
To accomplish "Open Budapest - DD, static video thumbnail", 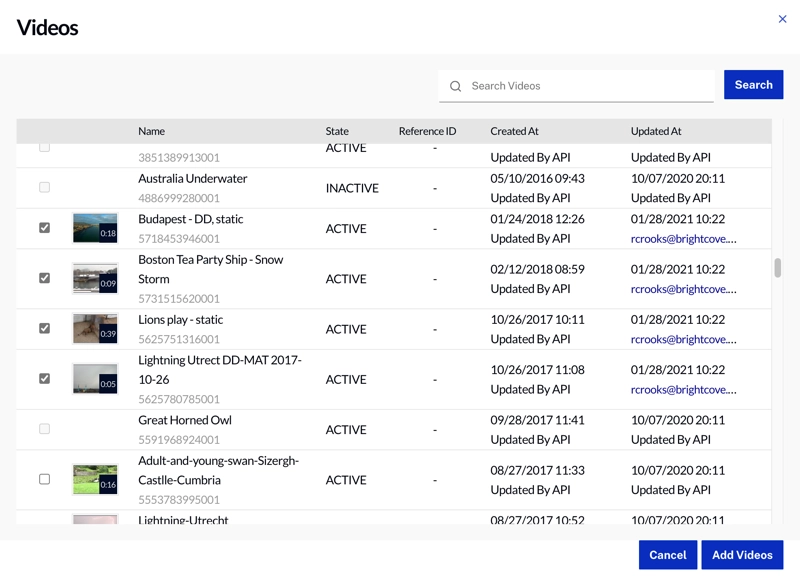I will [95, 228].
